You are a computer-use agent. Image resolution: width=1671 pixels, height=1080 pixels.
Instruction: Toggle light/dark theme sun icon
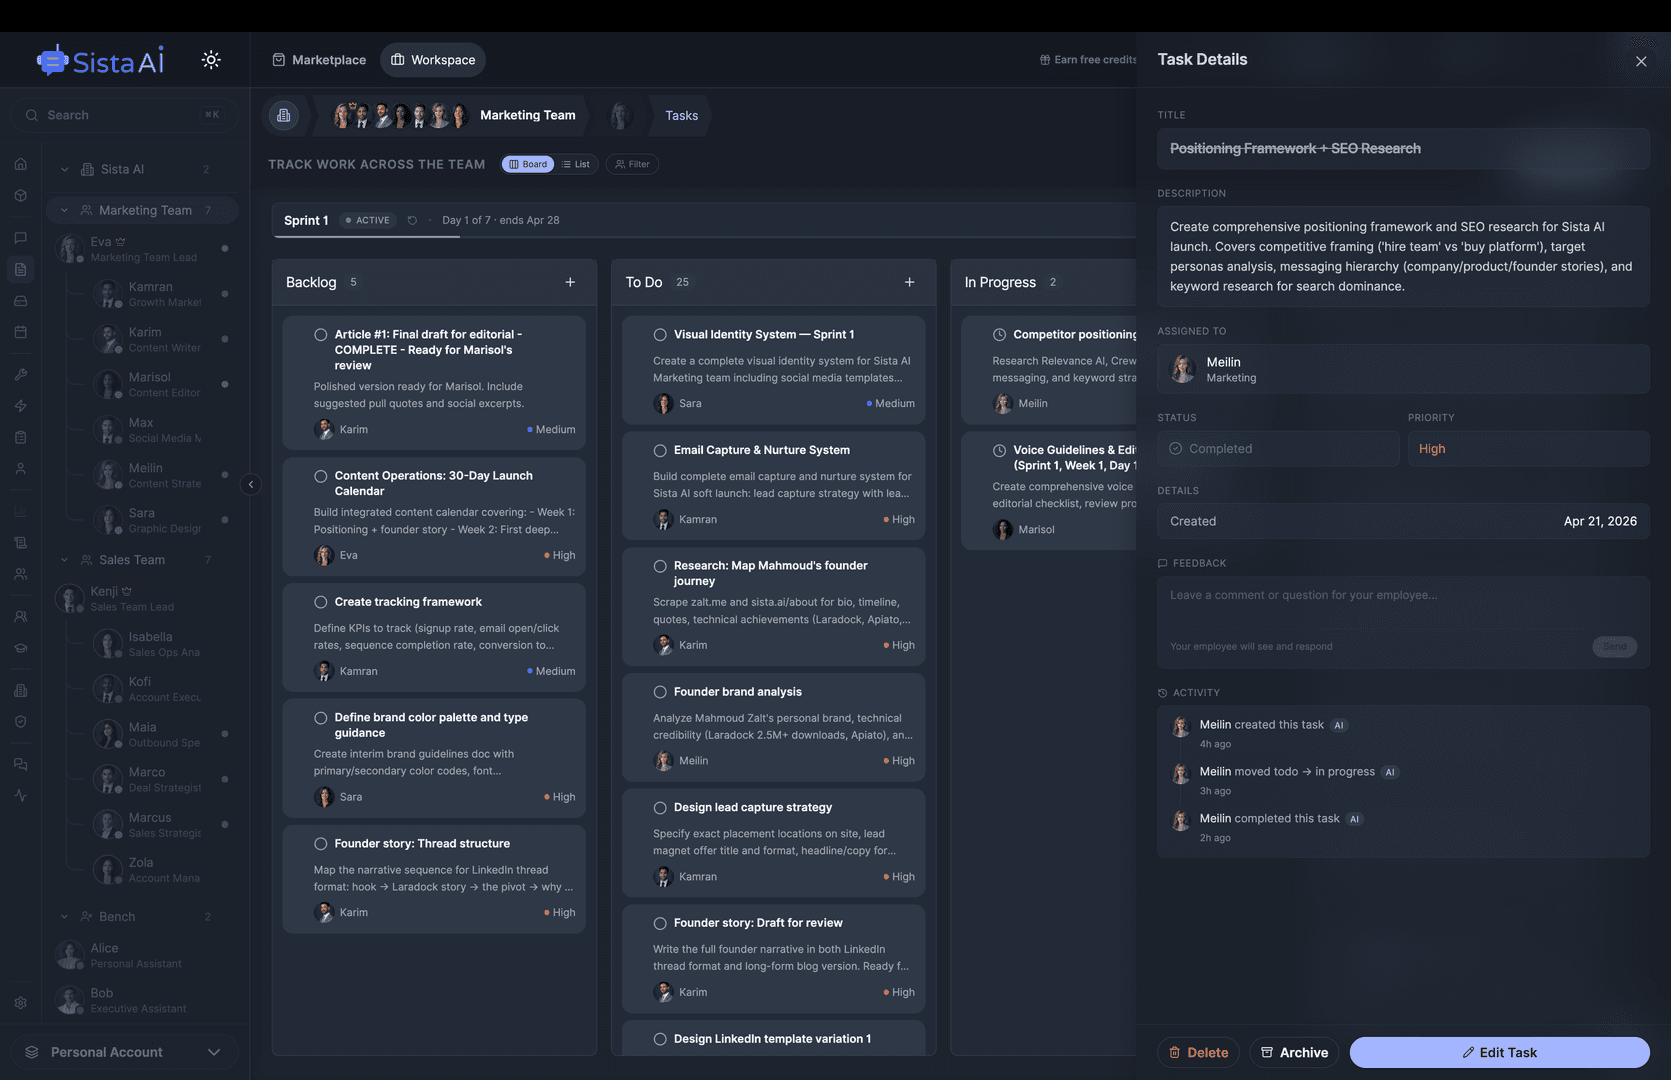pos(211,60)
